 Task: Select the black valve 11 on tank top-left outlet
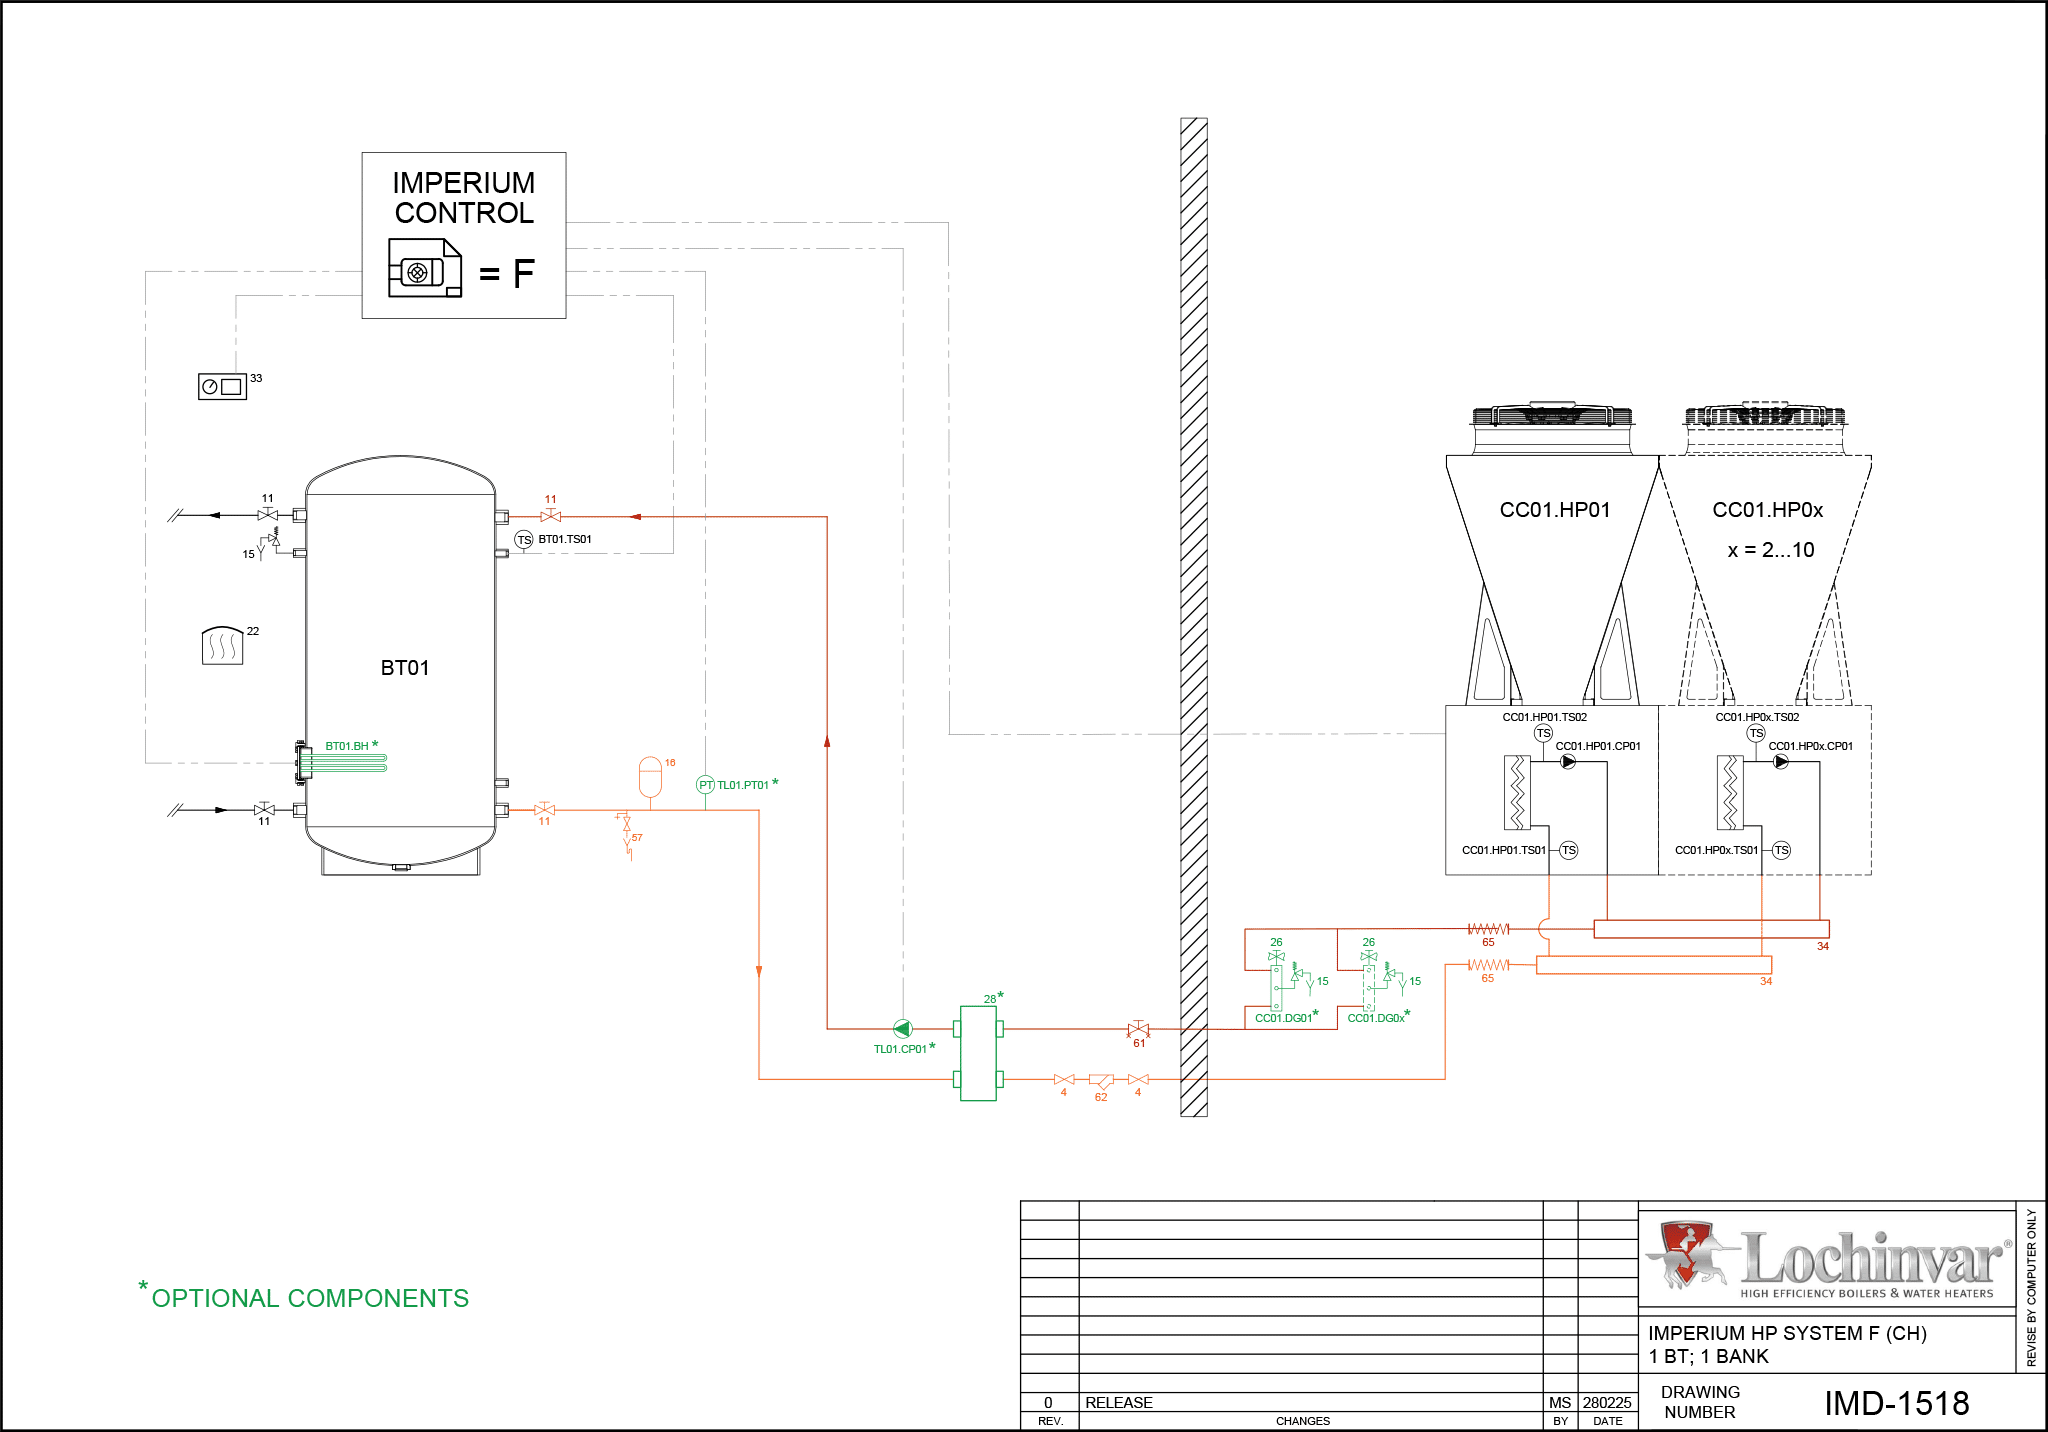coord(267,515)
